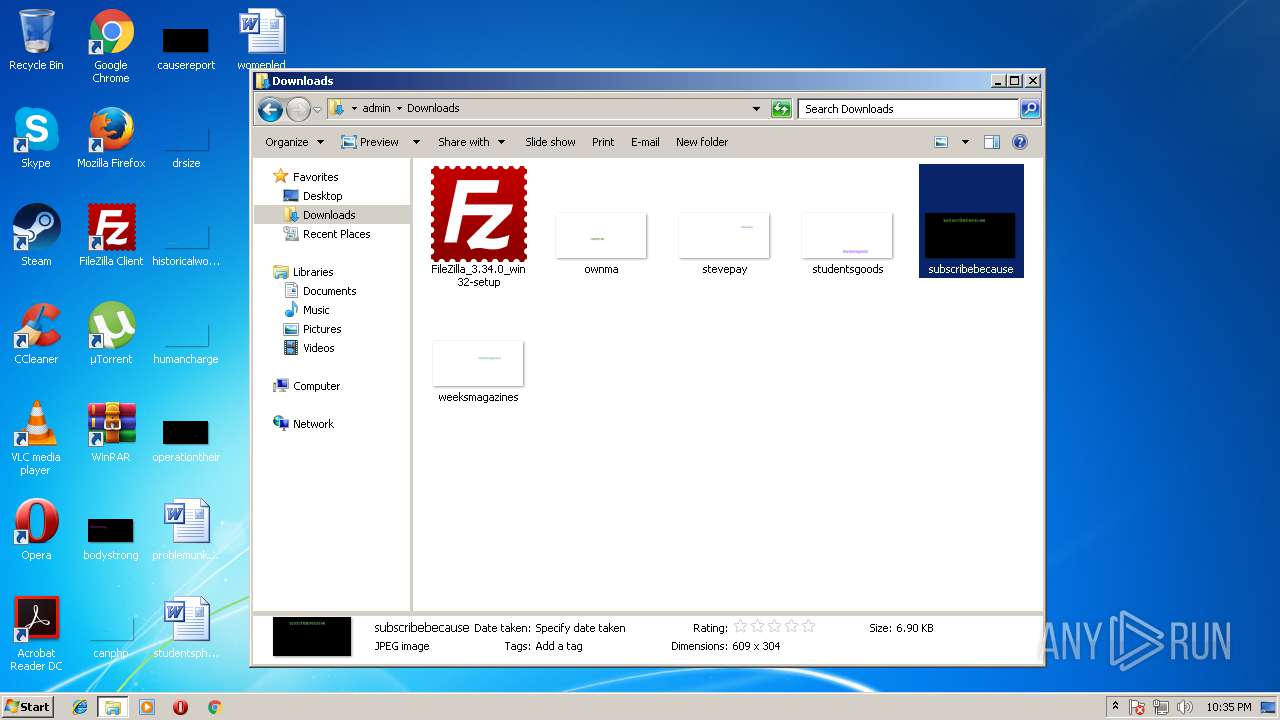Open the Explorer Help button
This screenshot has height=720, width=1280.
(1020, 142)
